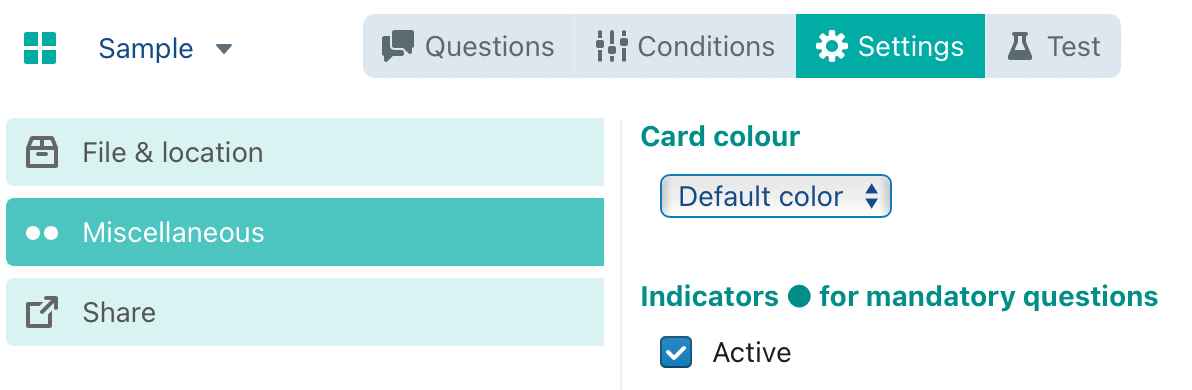The image size is (1192, 390).
Task: Select the Miscellaneous settings section
Action: point(305,232)
